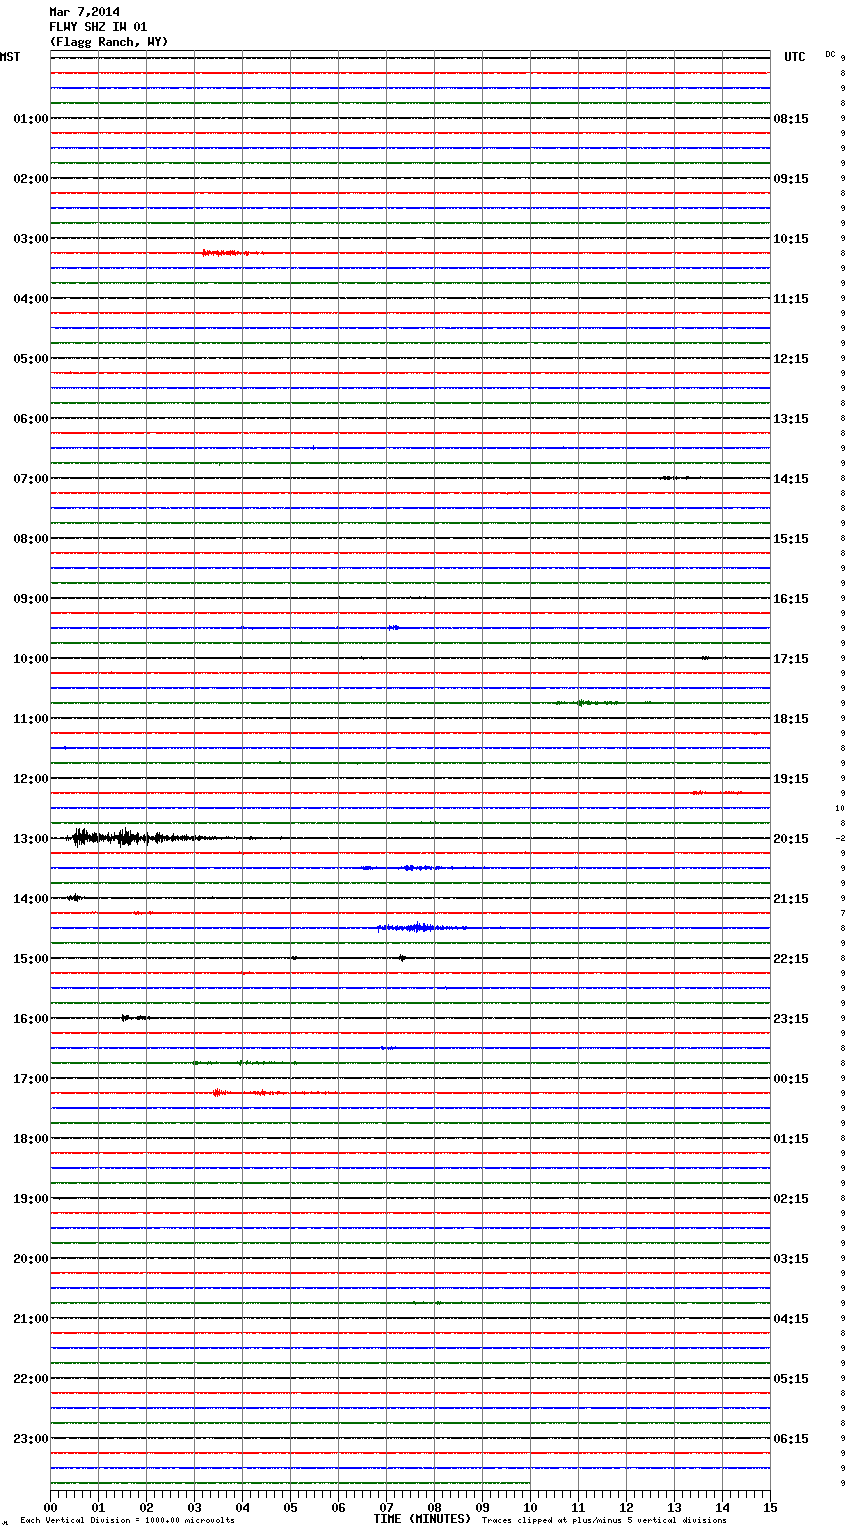Click the UTC time label "10:15"
This screenshot has width=850, height=1534.
click(x=791, y=239)
